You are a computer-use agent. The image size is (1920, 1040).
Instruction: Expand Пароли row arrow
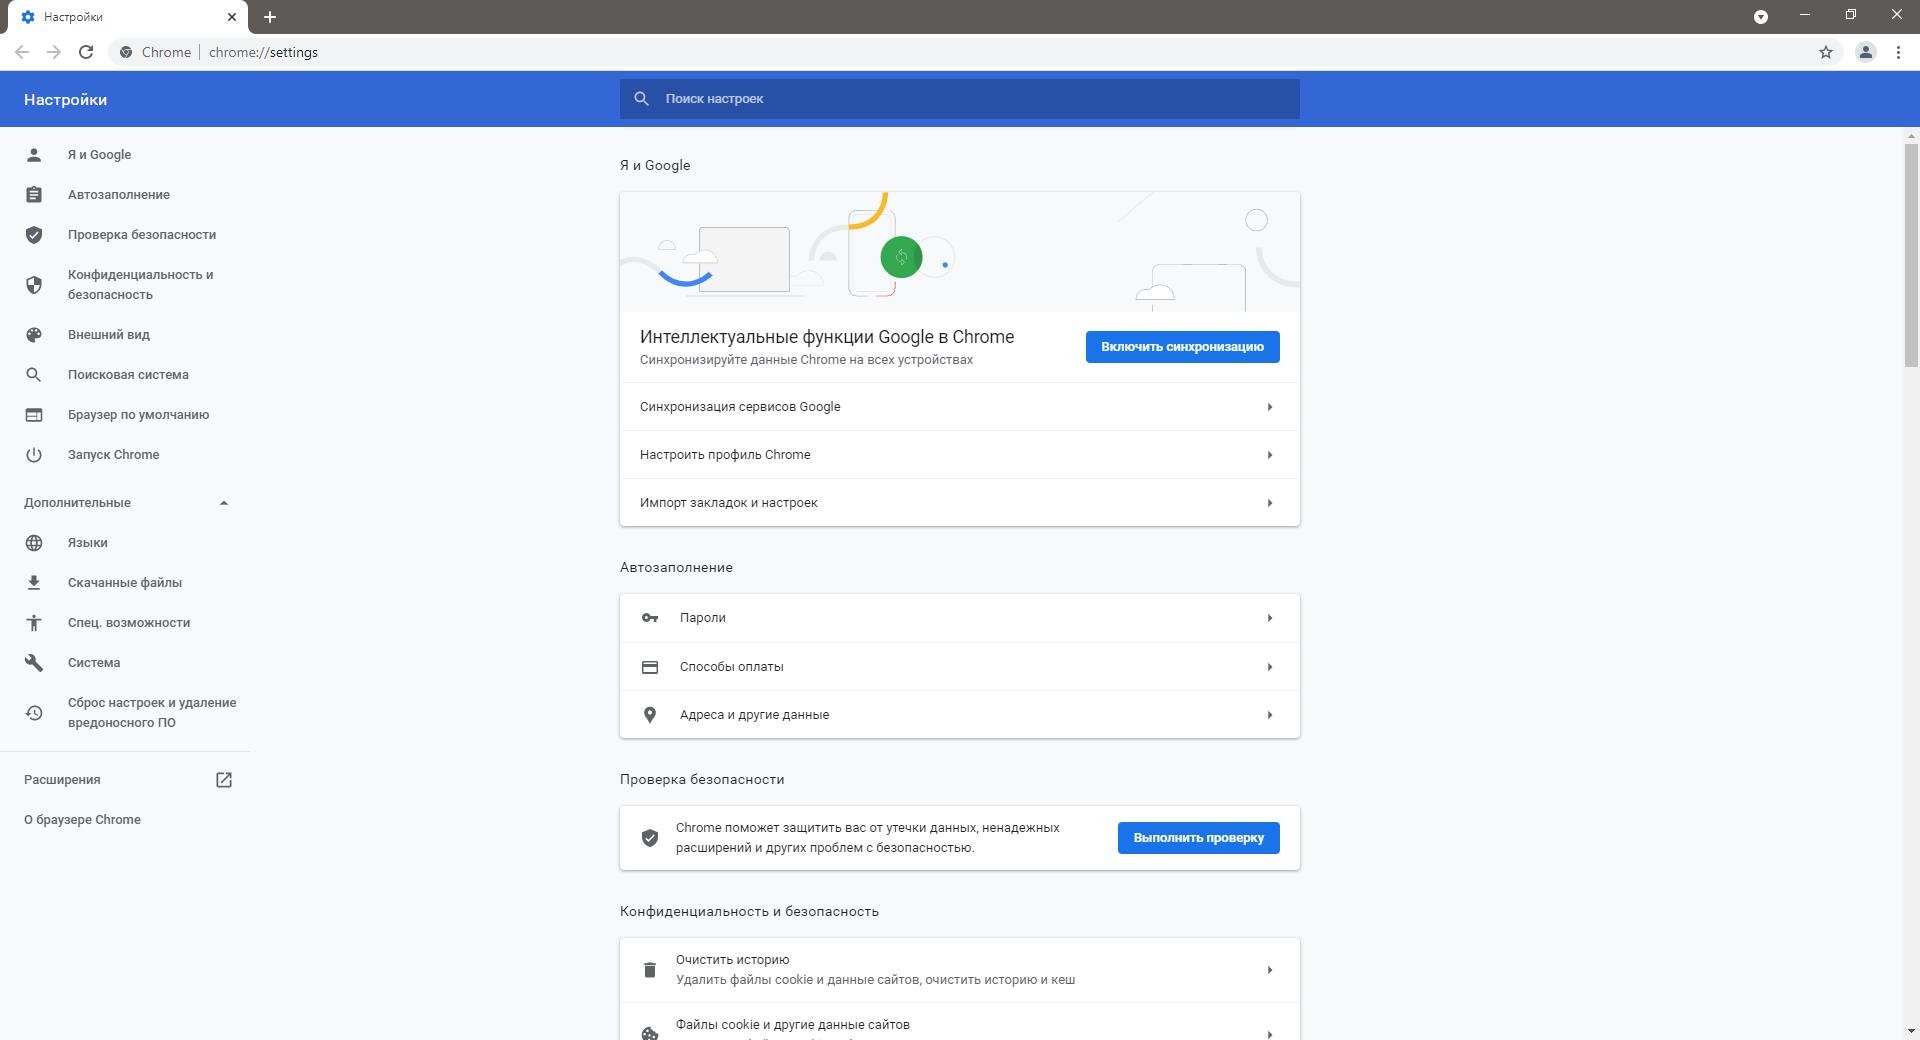click(1270, 618)
